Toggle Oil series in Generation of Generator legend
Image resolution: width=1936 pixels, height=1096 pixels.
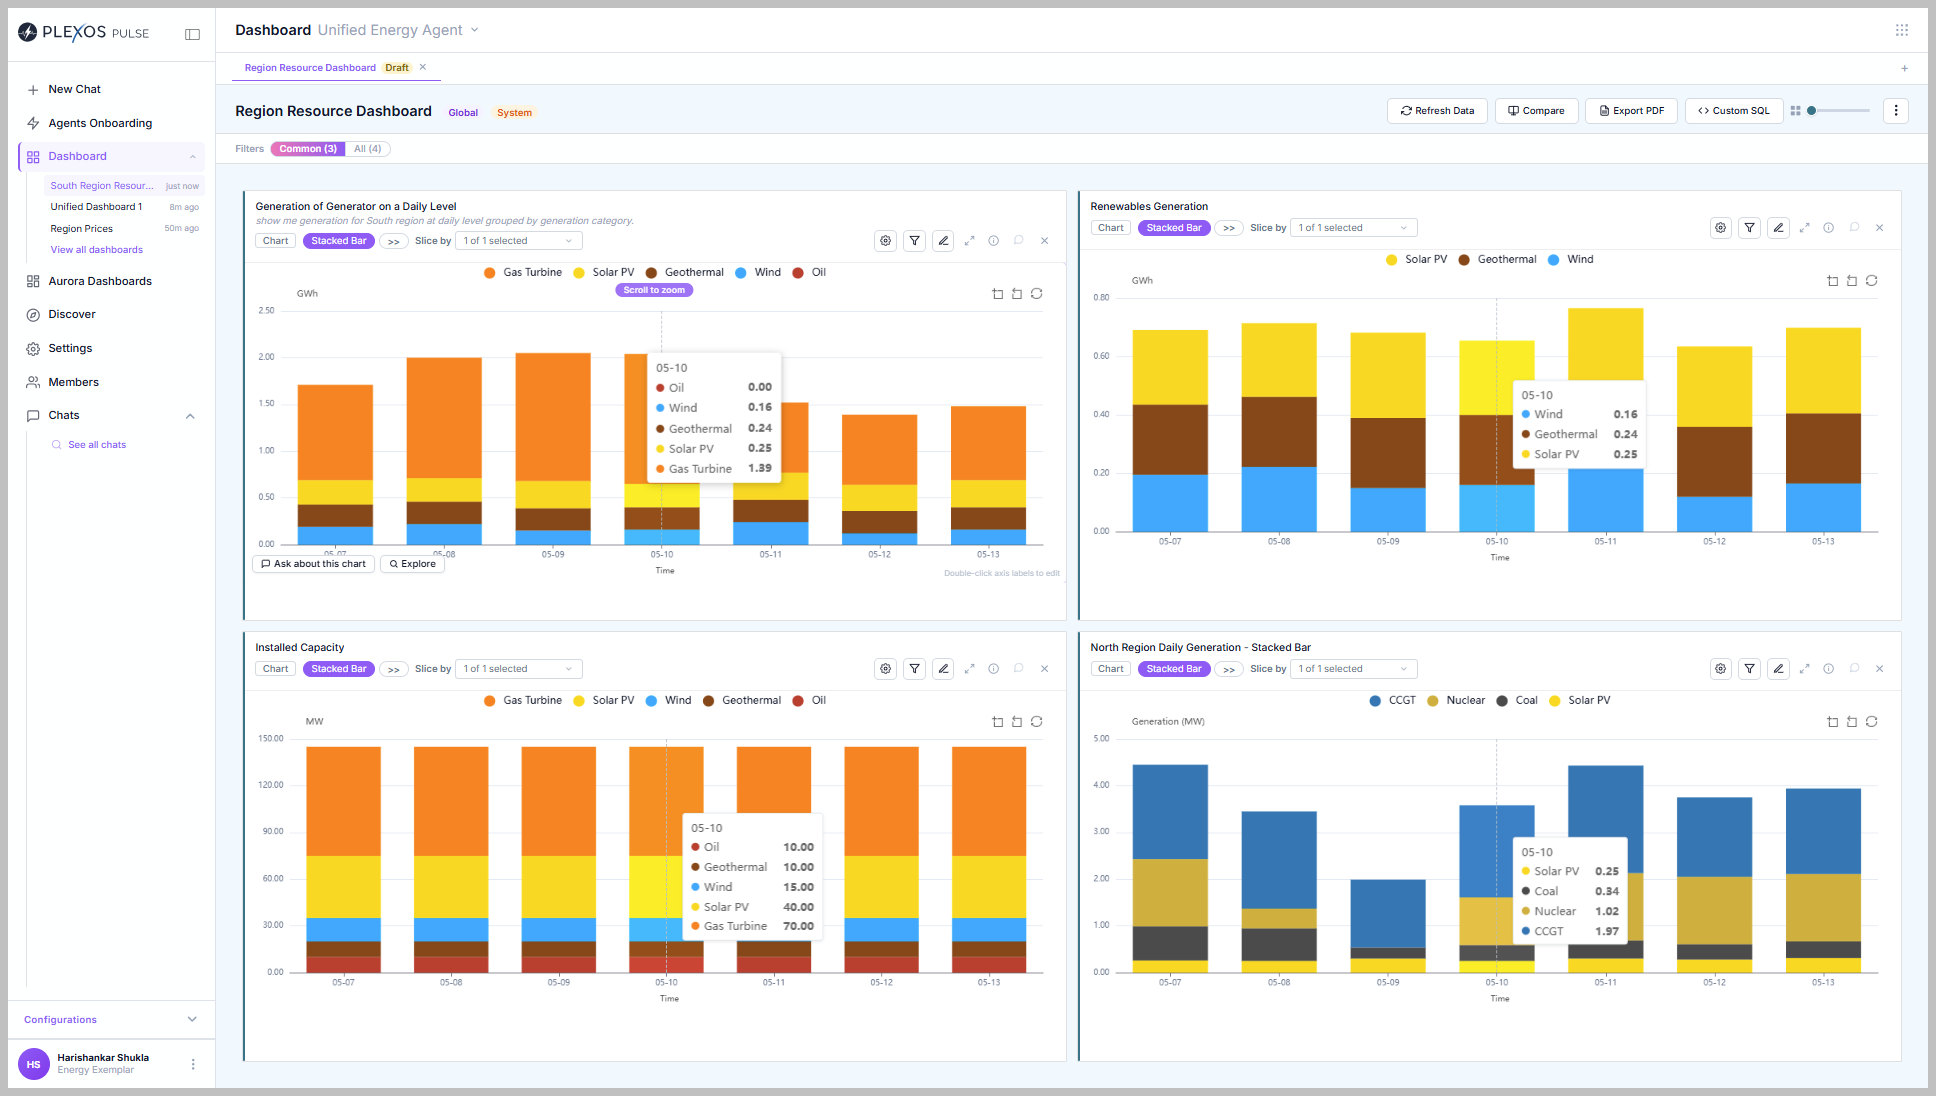pyautogui.click(x=809, y=273)
